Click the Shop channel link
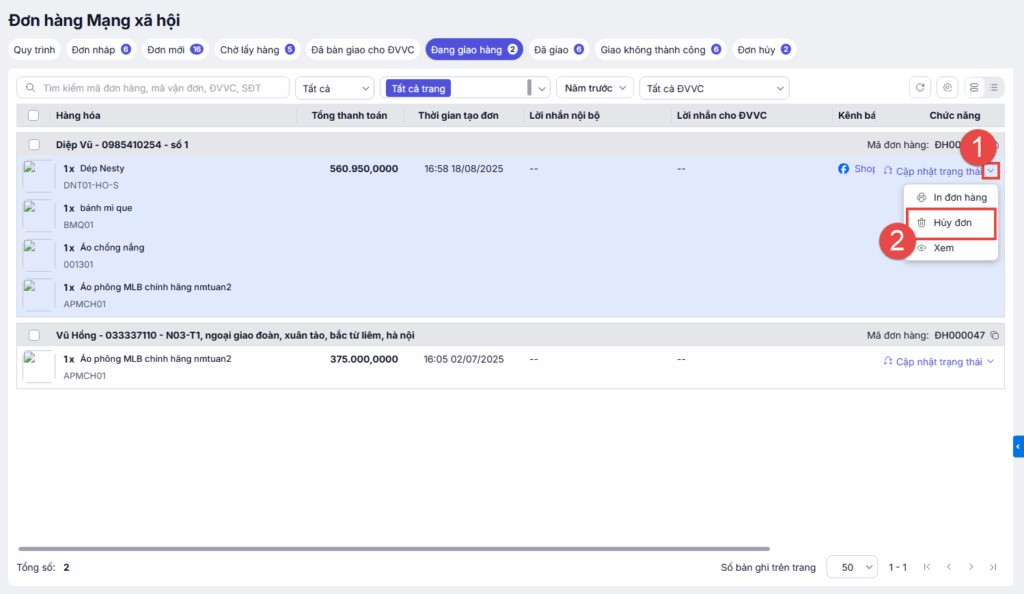 [x=865, y=168]
